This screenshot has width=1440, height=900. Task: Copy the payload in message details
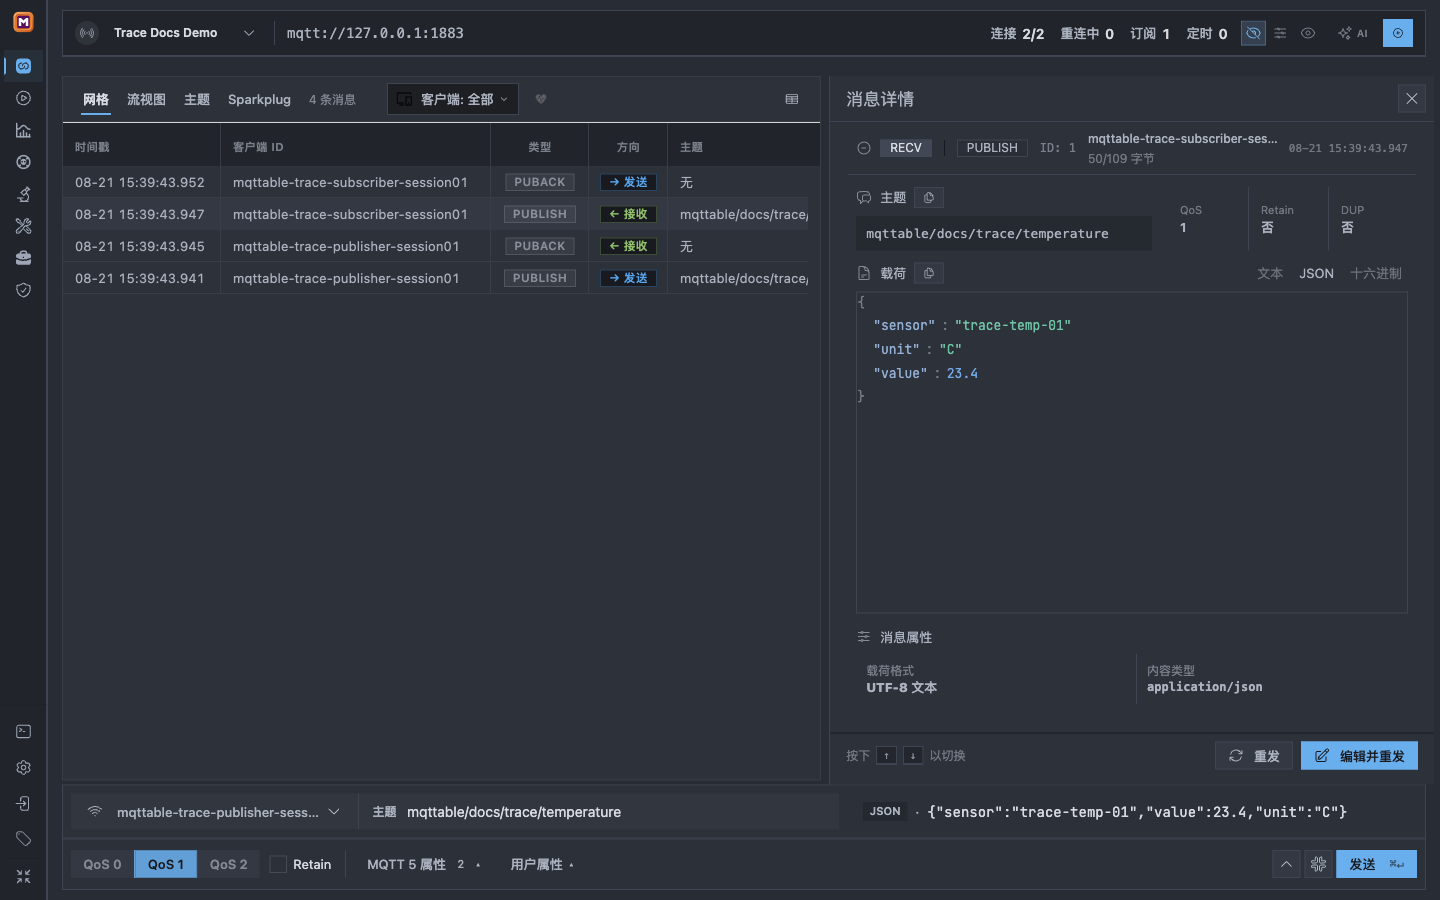(x=929, y=273)
